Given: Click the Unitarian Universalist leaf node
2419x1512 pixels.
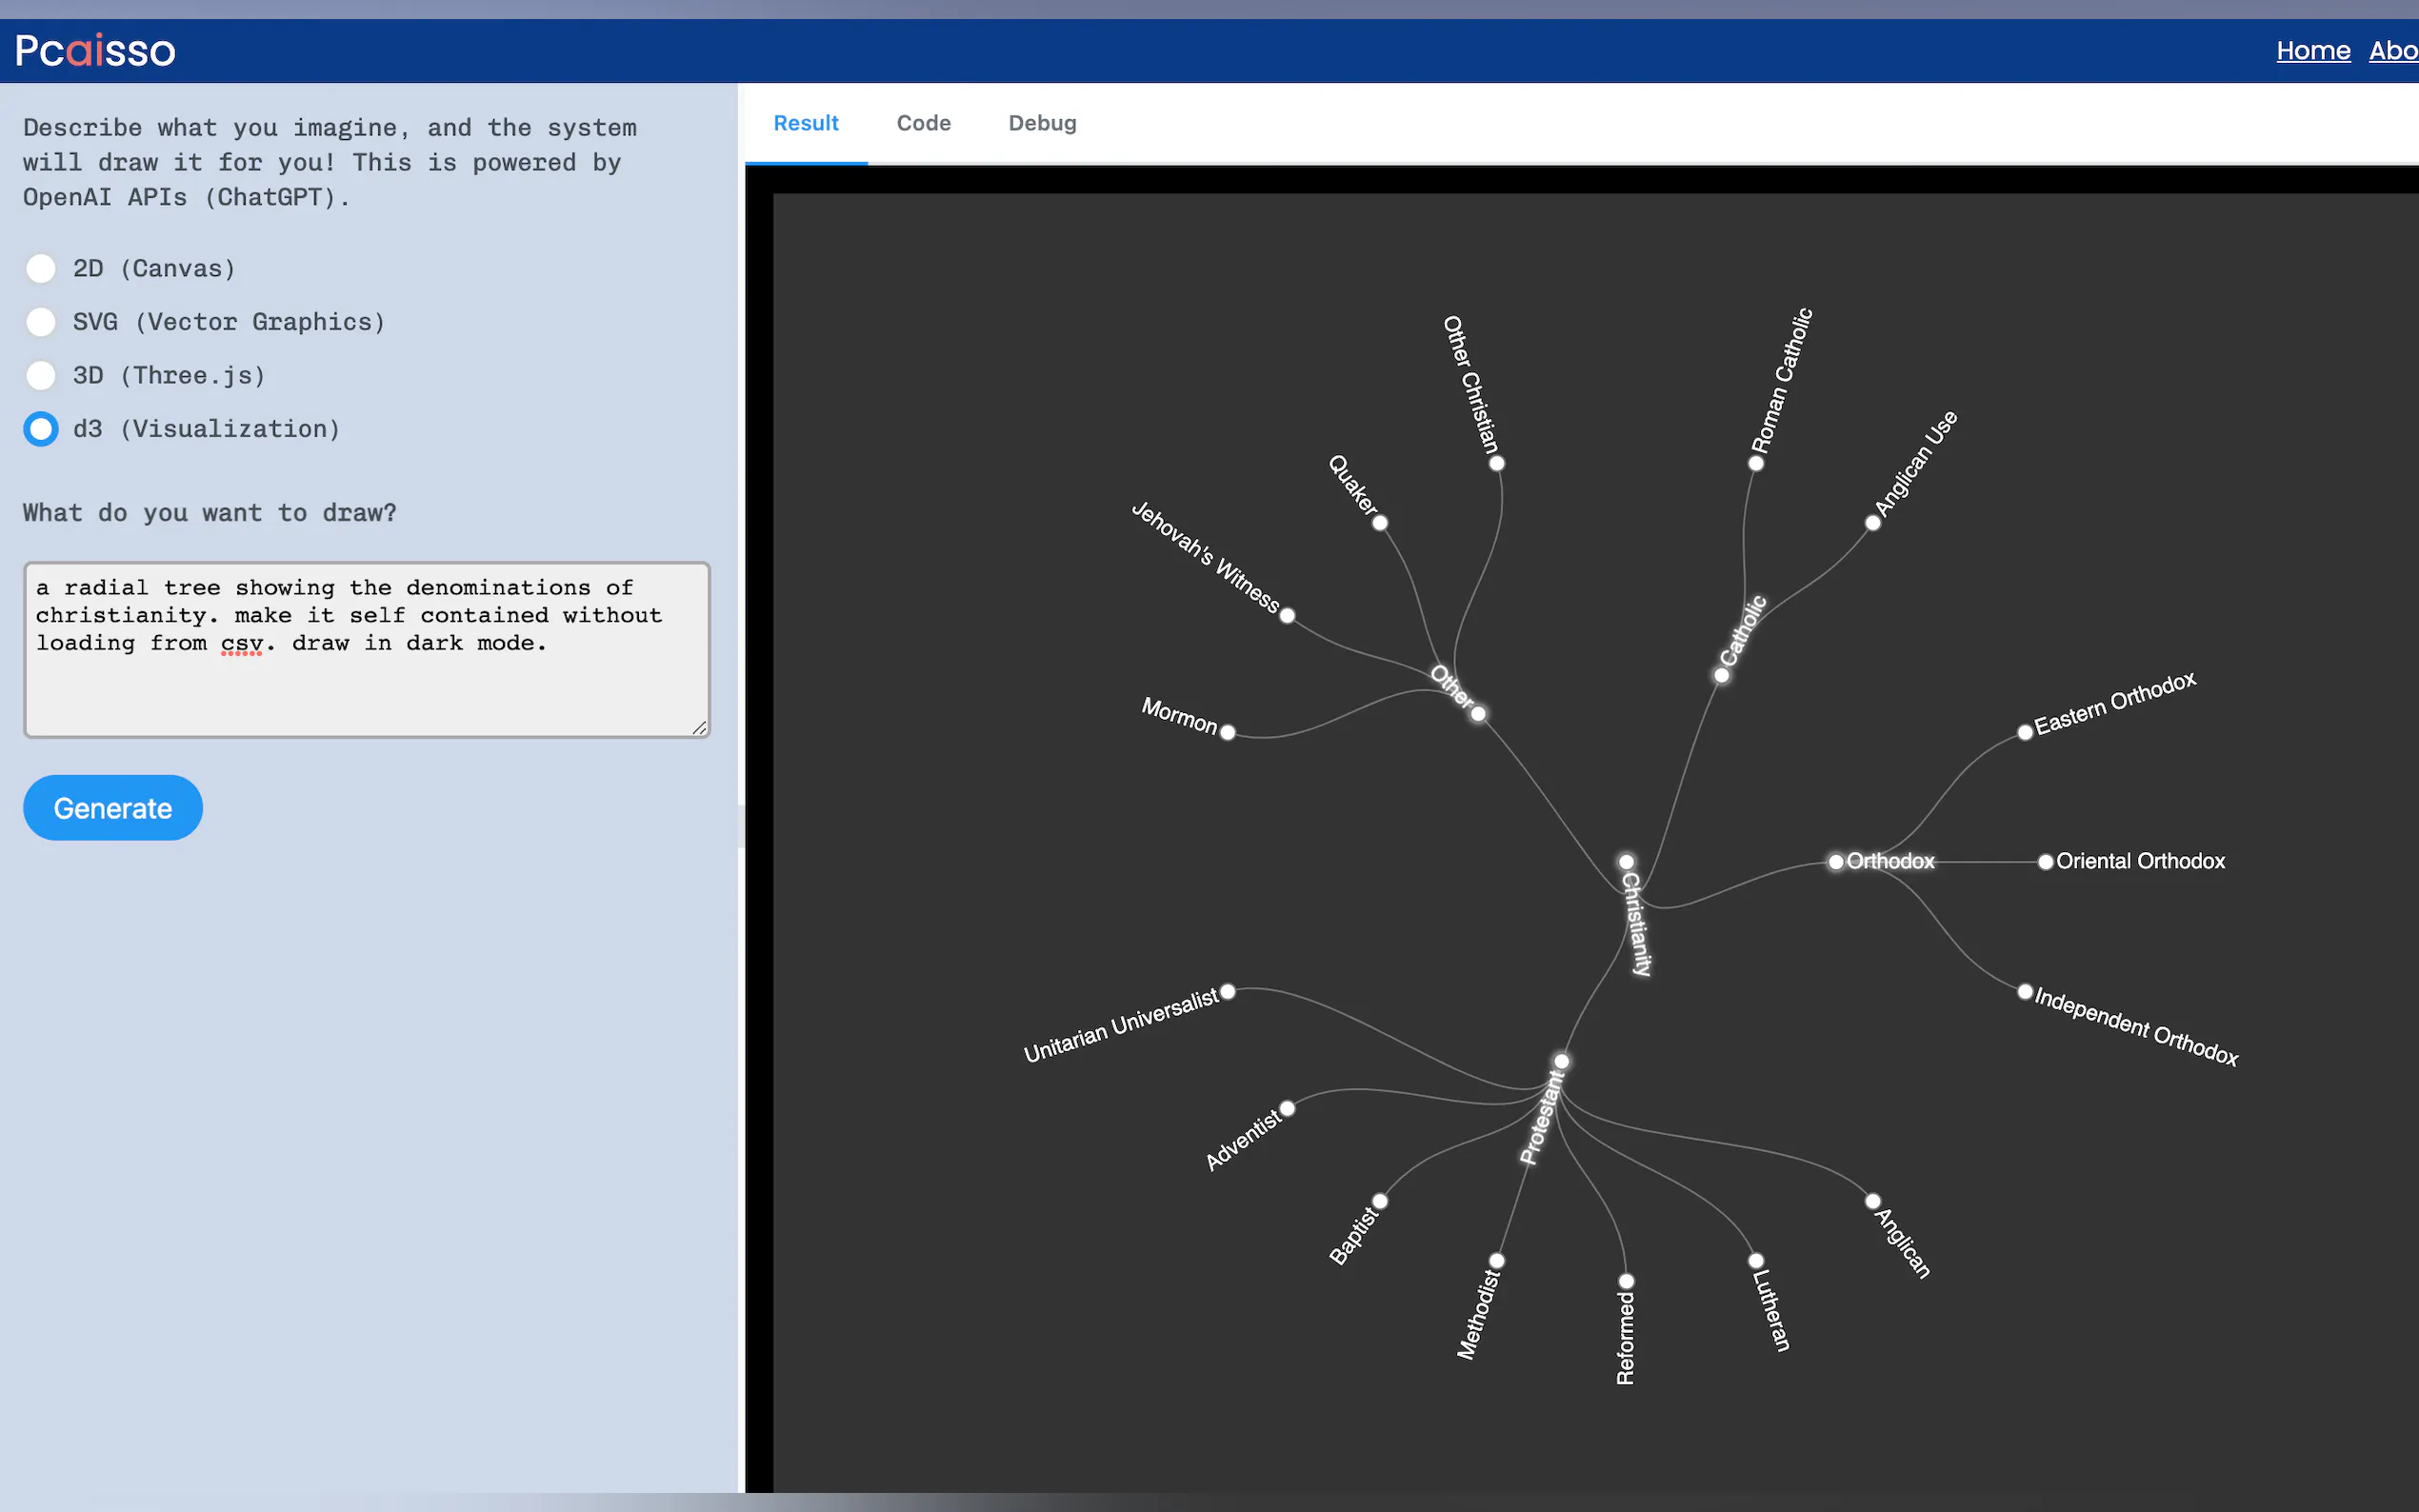Looking at the screenshot, I should pos(1228,992).
